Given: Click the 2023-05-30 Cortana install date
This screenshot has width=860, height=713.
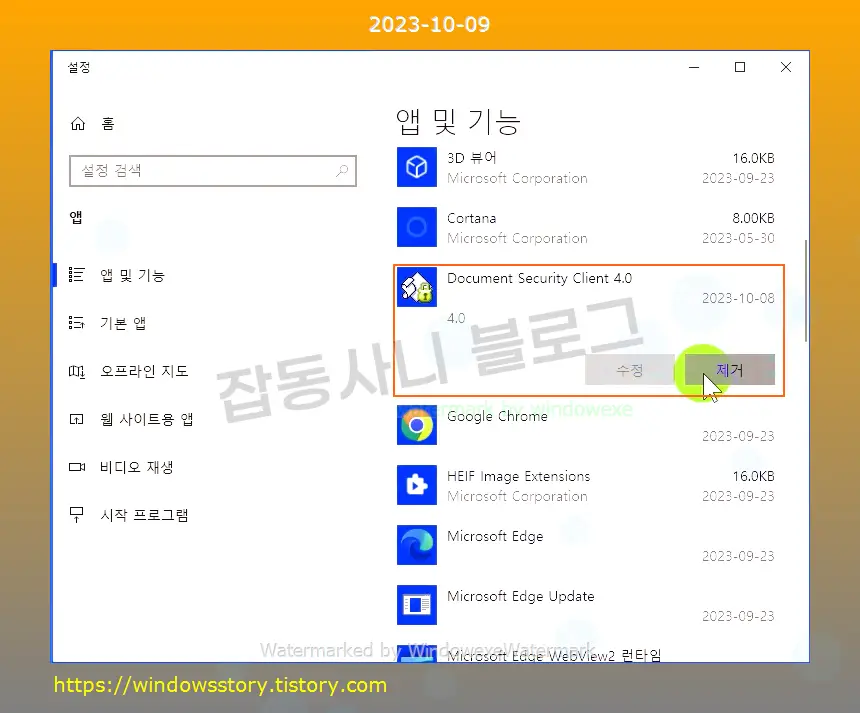Looking at the screenshot, I should 738,239.
